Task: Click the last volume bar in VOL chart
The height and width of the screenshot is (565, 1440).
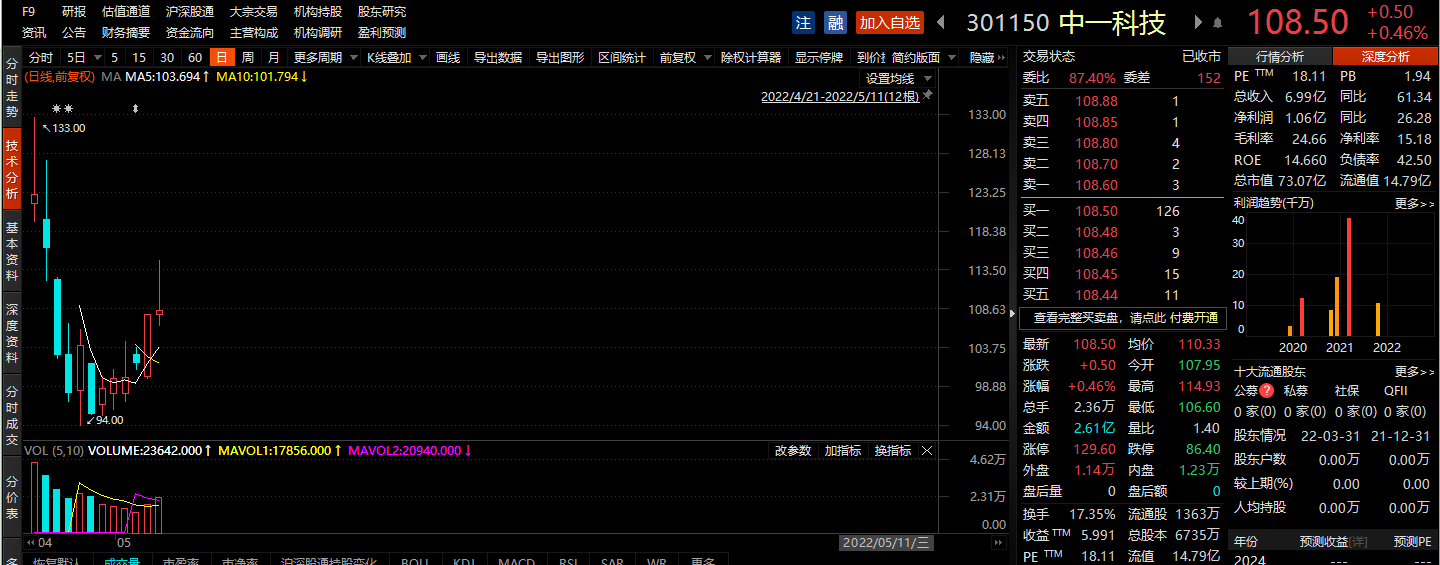Action: point(158,515)
